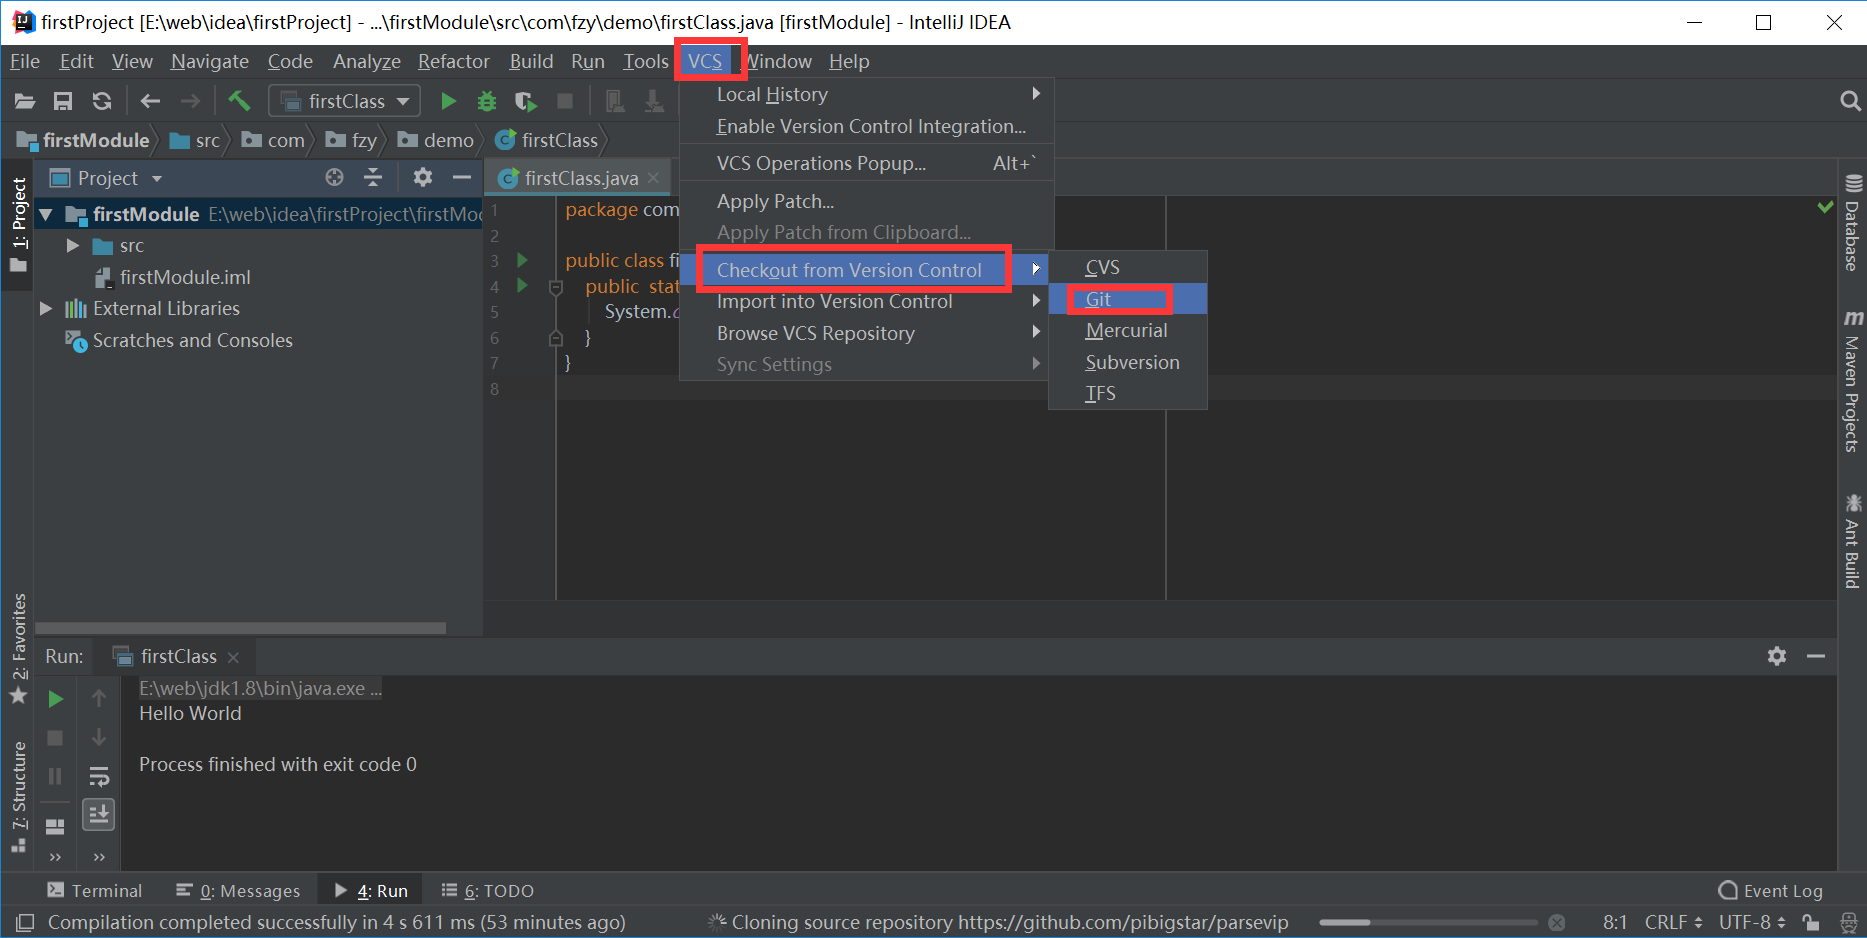Click the Search Everywhere magnifier icon
Image resolution: width=1867 pixels, height=938 pixels.
(1850, 101)
